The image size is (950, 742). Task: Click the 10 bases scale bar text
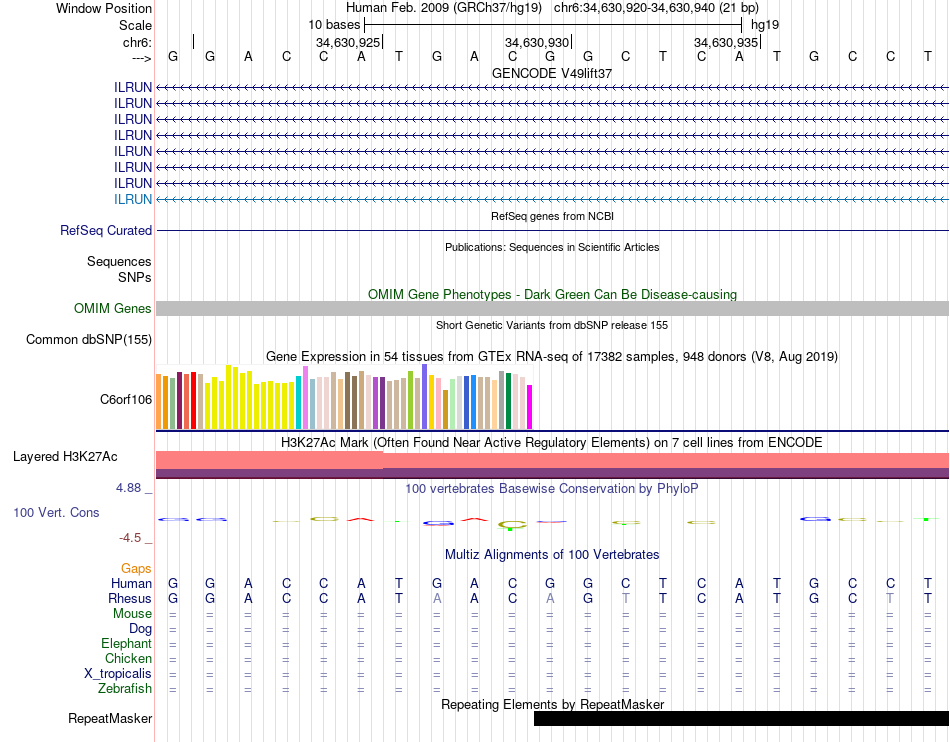(334, 25)
